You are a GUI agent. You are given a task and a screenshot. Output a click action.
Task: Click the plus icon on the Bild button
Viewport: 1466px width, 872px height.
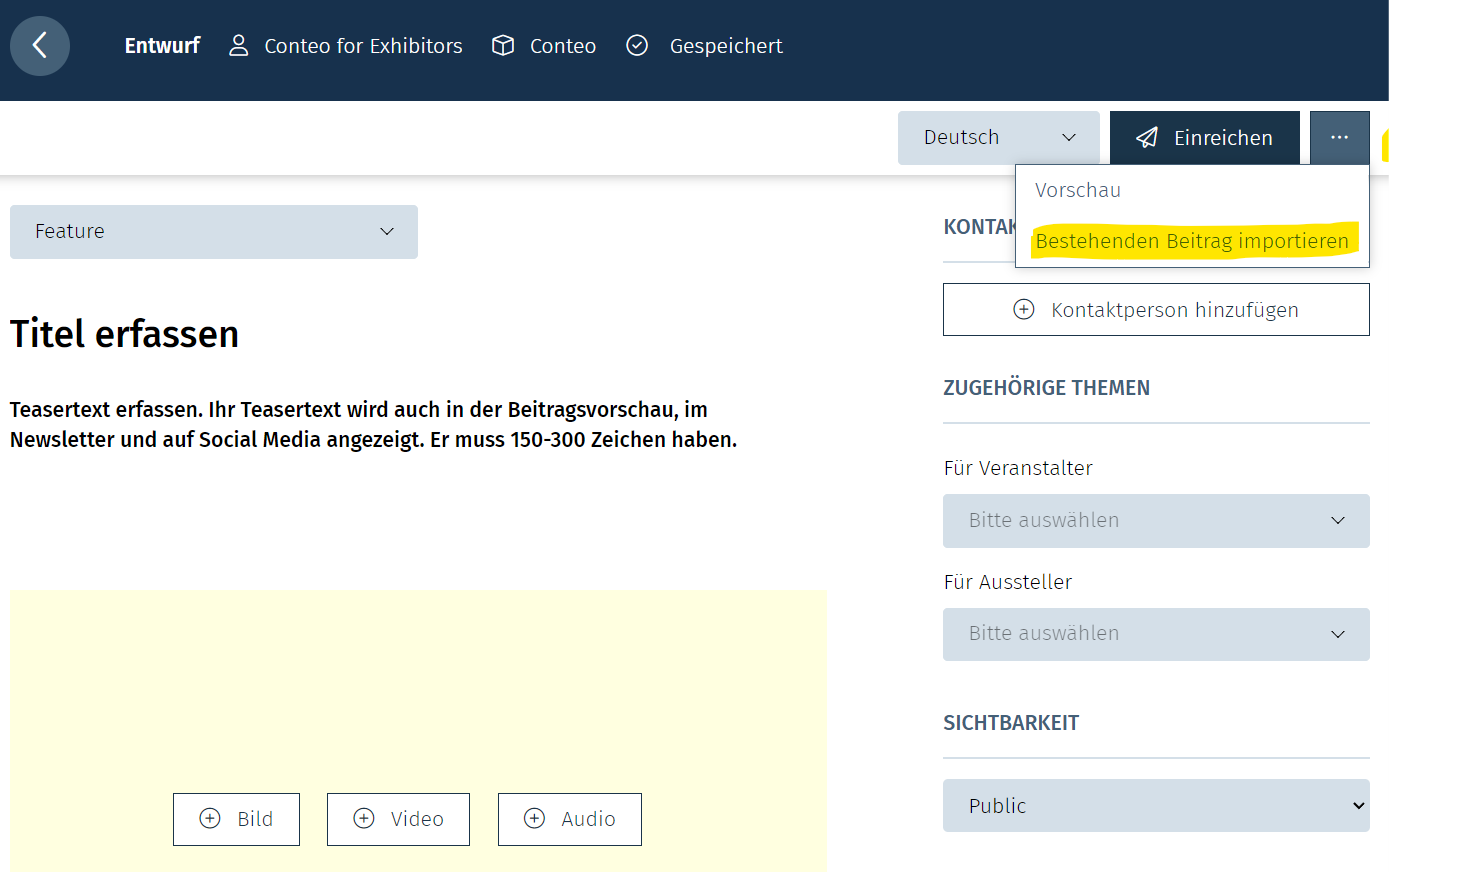tap(210, 819)
